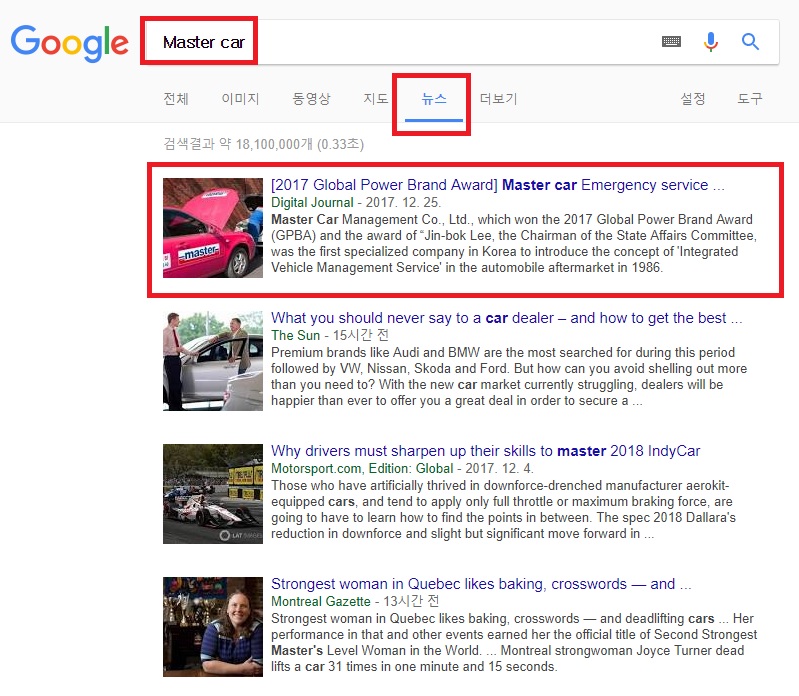Viewport: 799px width, 696px height.
Task: Open the 도구 search tools
Action: click(750, 99)
